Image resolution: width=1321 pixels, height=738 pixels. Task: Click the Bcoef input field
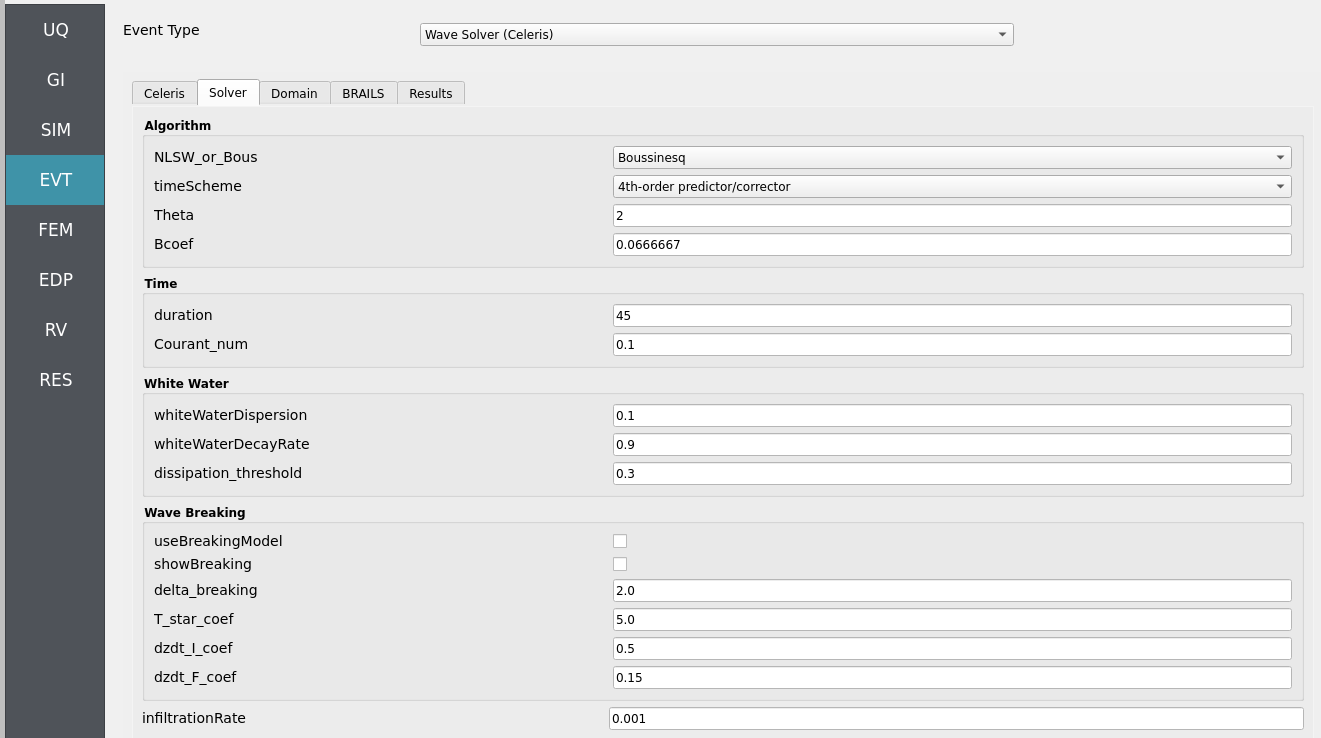[x=952, y=244]
